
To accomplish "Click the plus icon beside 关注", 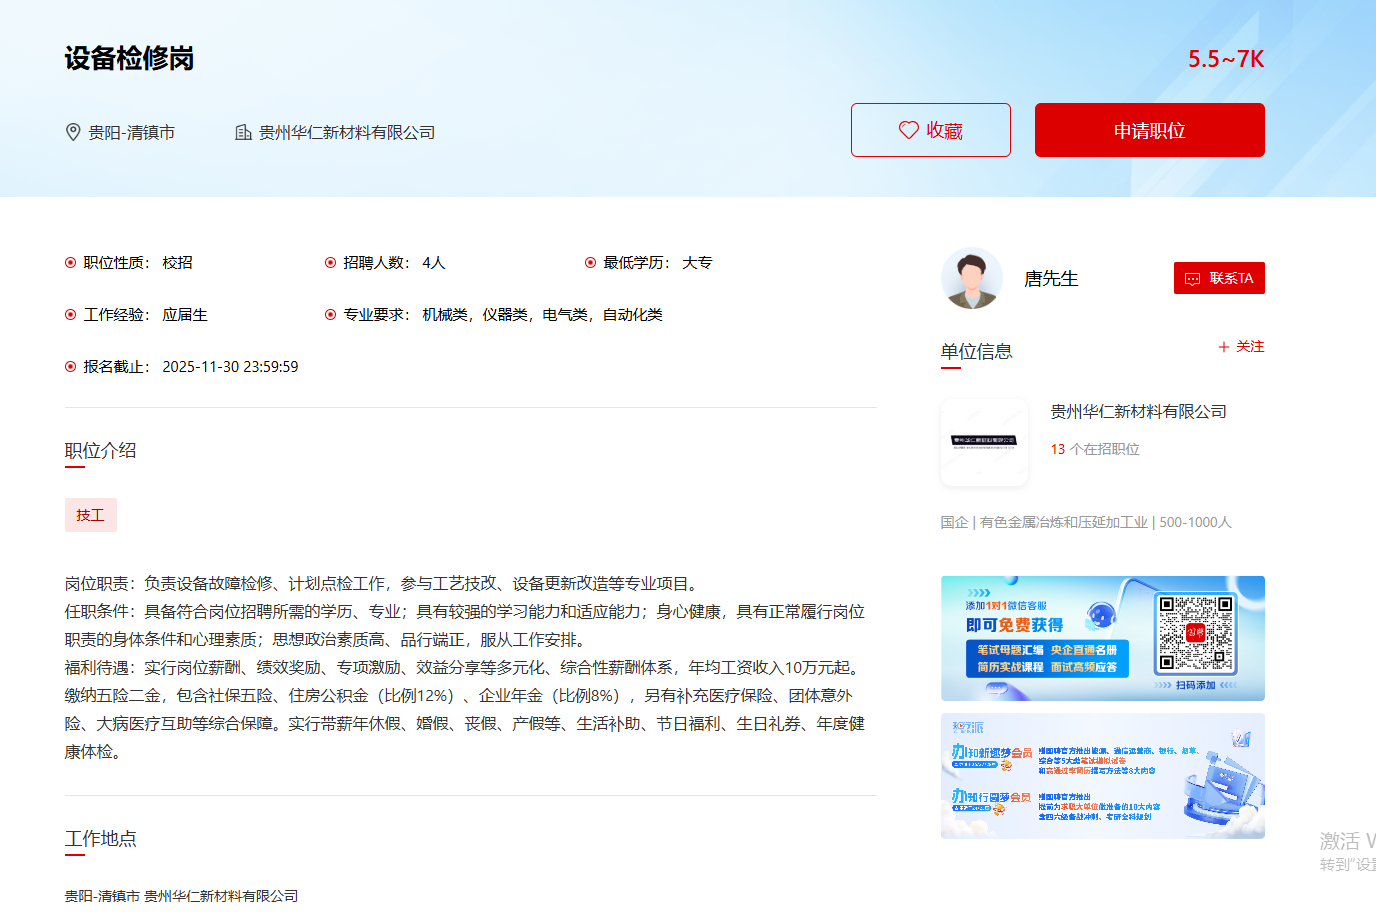I will (x=1223, y=347).
